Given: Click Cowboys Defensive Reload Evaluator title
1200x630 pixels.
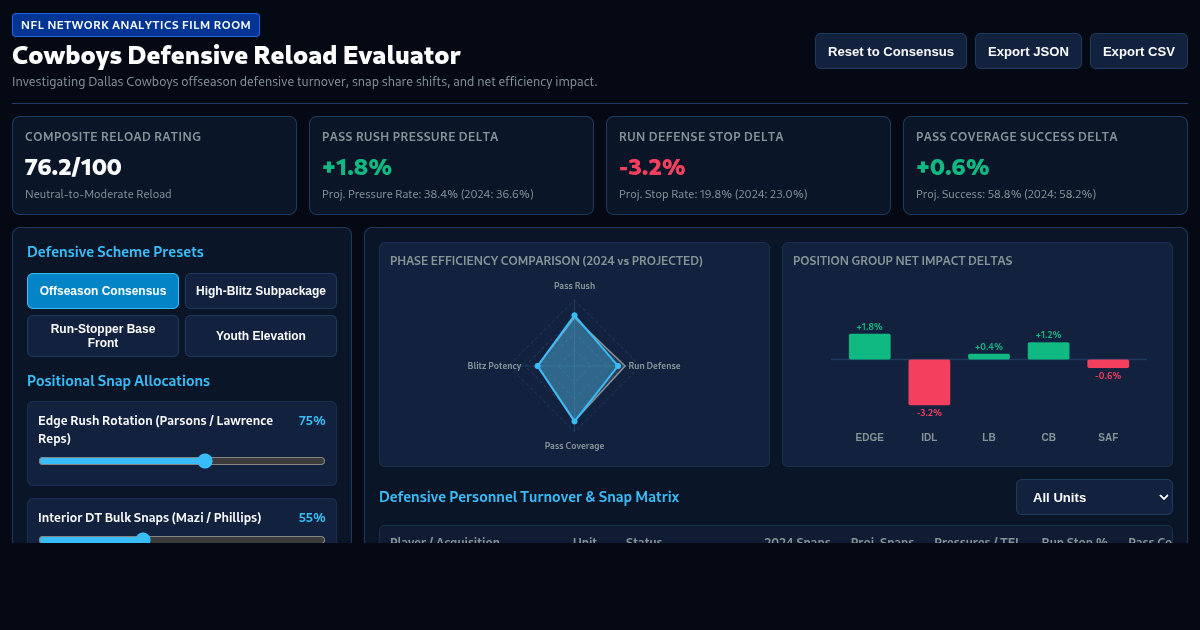Looking at the screenshot, I should 236,55.
